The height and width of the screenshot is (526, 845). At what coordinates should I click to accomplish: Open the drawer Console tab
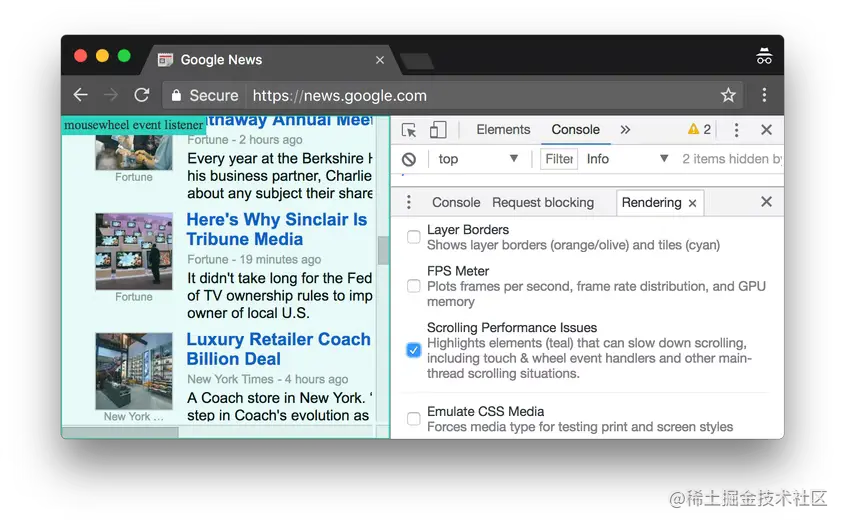pyautogui.click(x=456, y=203)
